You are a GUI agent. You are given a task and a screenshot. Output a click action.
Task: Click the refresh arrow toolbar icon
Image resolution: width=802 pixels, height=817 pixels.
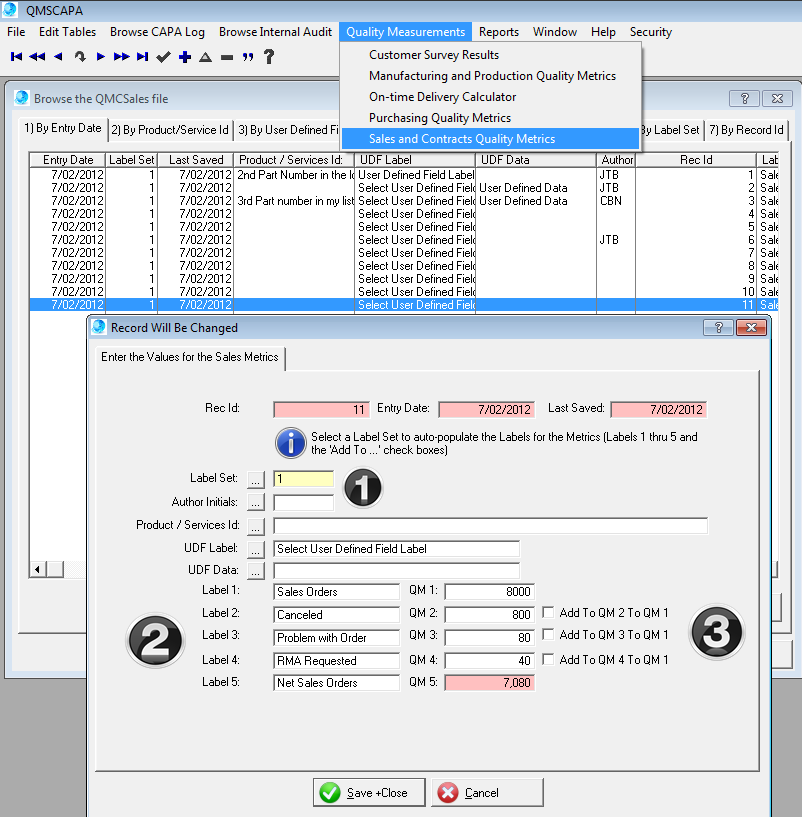tap(79, 57)
